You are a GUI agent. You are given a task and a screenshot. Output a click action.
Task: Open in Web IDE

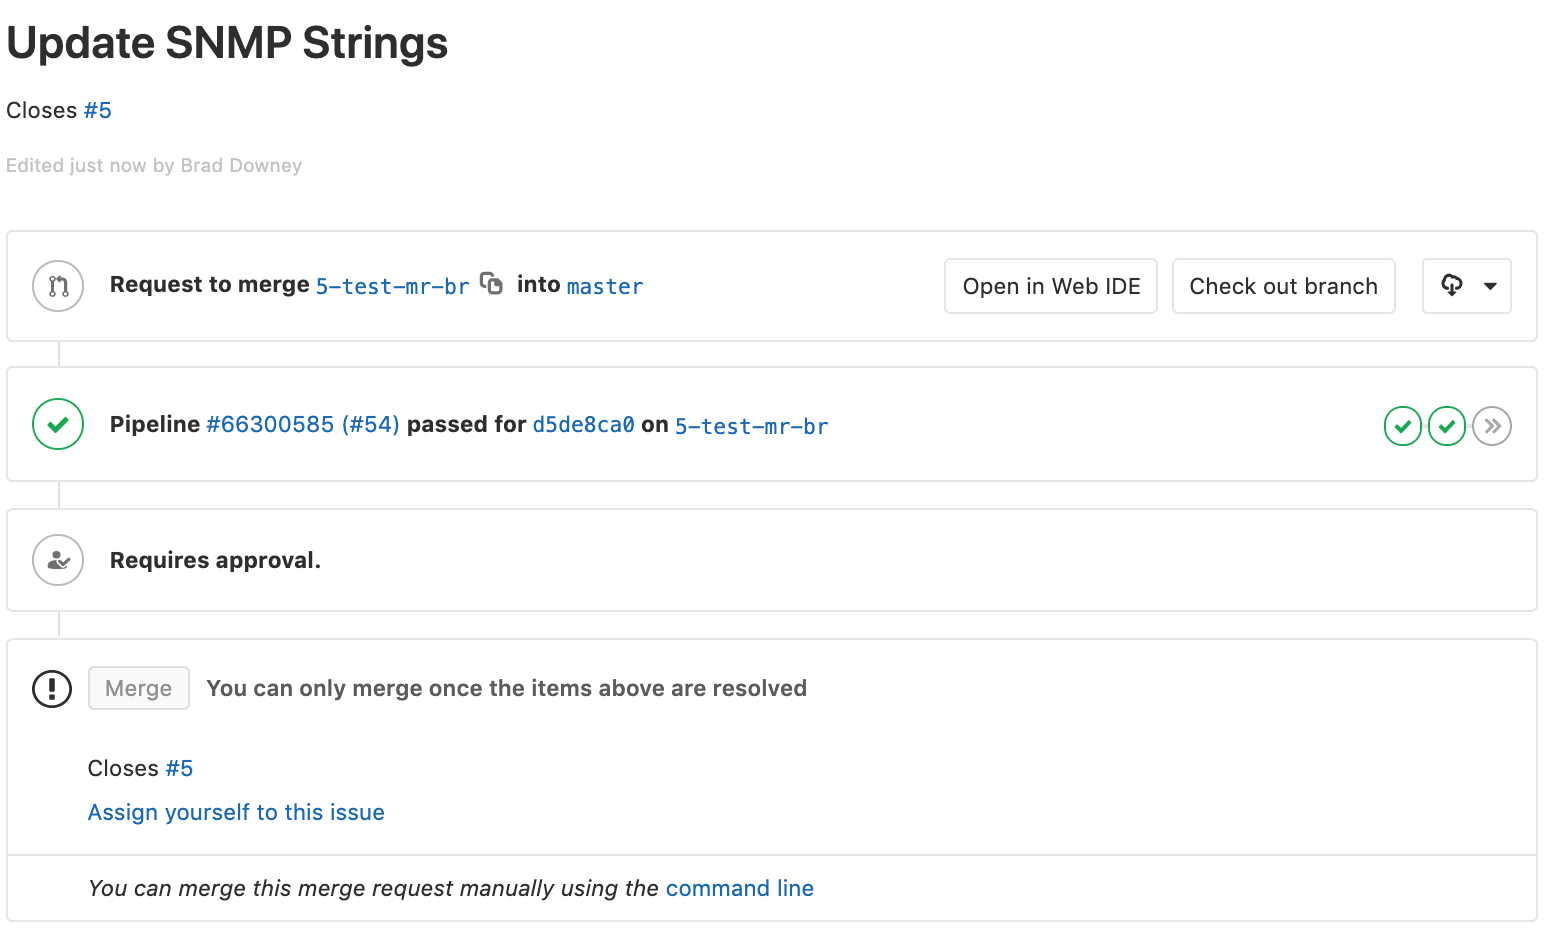[x=1051, y=286]
